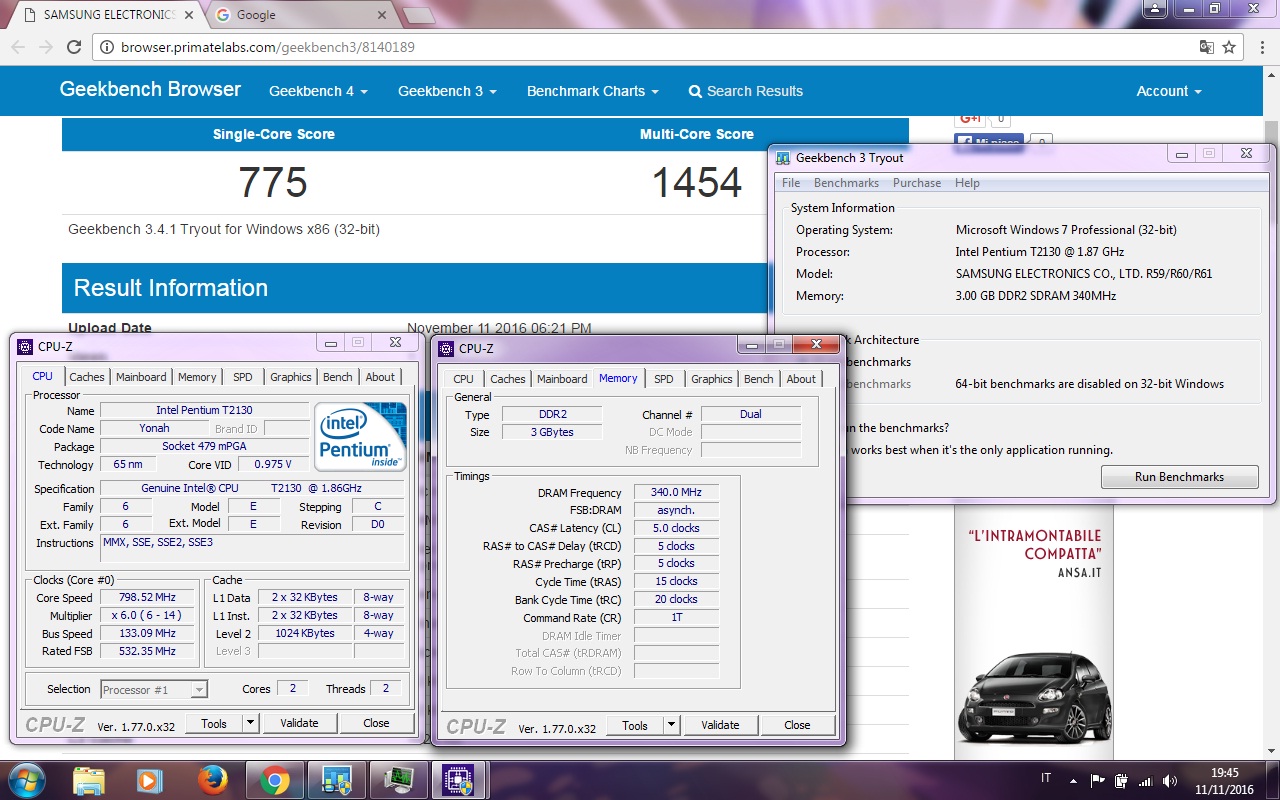Click the search magnifier in Search Results

tap(695, 91)
